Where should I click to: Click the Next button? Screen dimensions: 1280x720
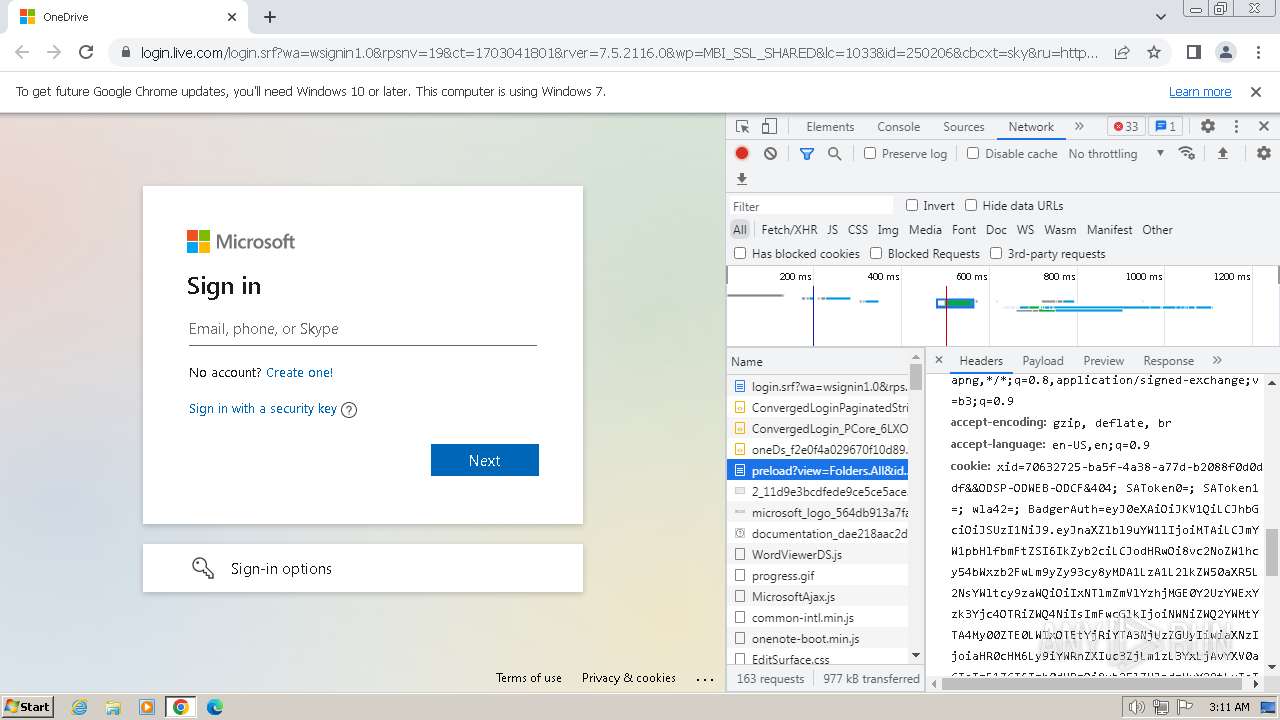point(484,460)
